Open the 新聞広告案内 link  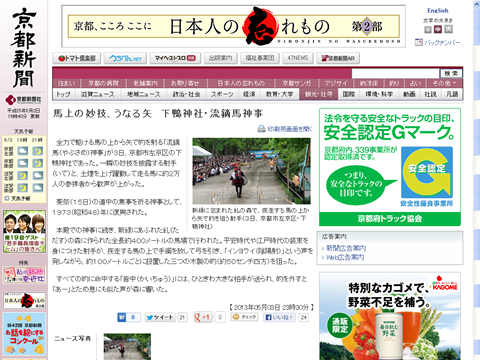pyautogui.click(x=346, y=248)
